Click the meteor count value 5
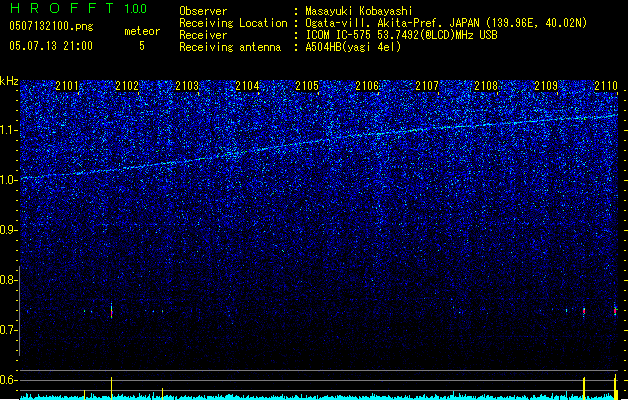Screen dimensions: 629x400 [142, 46]
